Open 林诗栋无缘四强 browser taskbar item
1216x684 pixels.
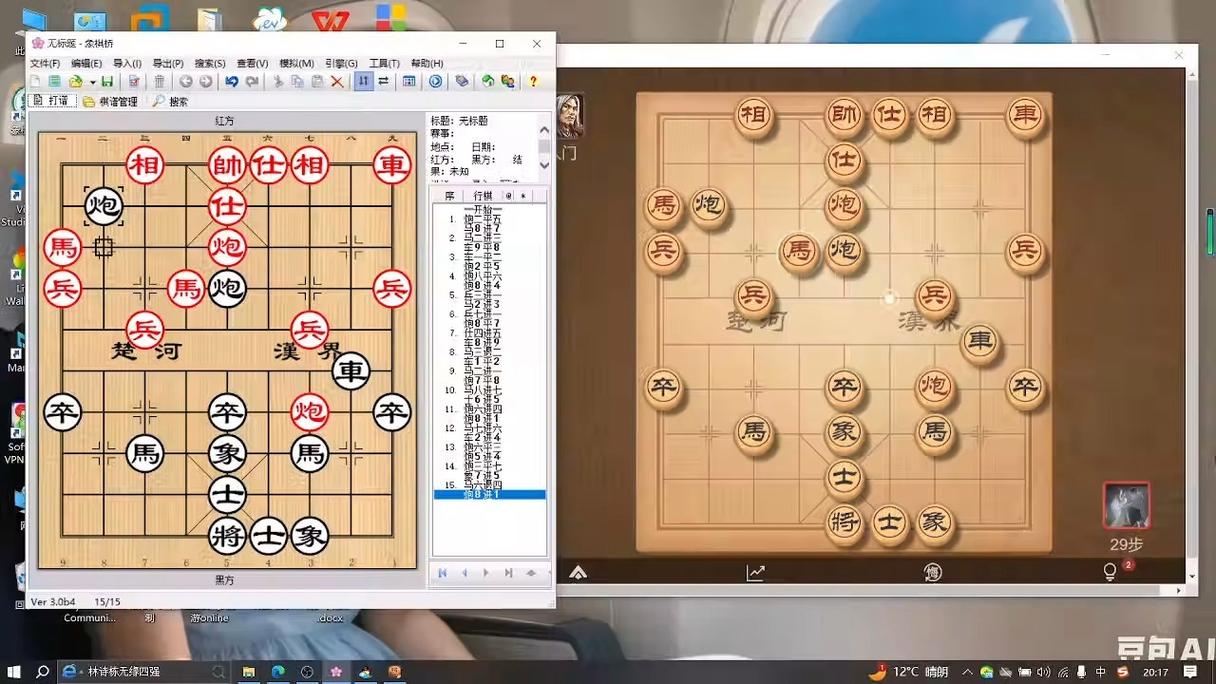tap(144, 672)
